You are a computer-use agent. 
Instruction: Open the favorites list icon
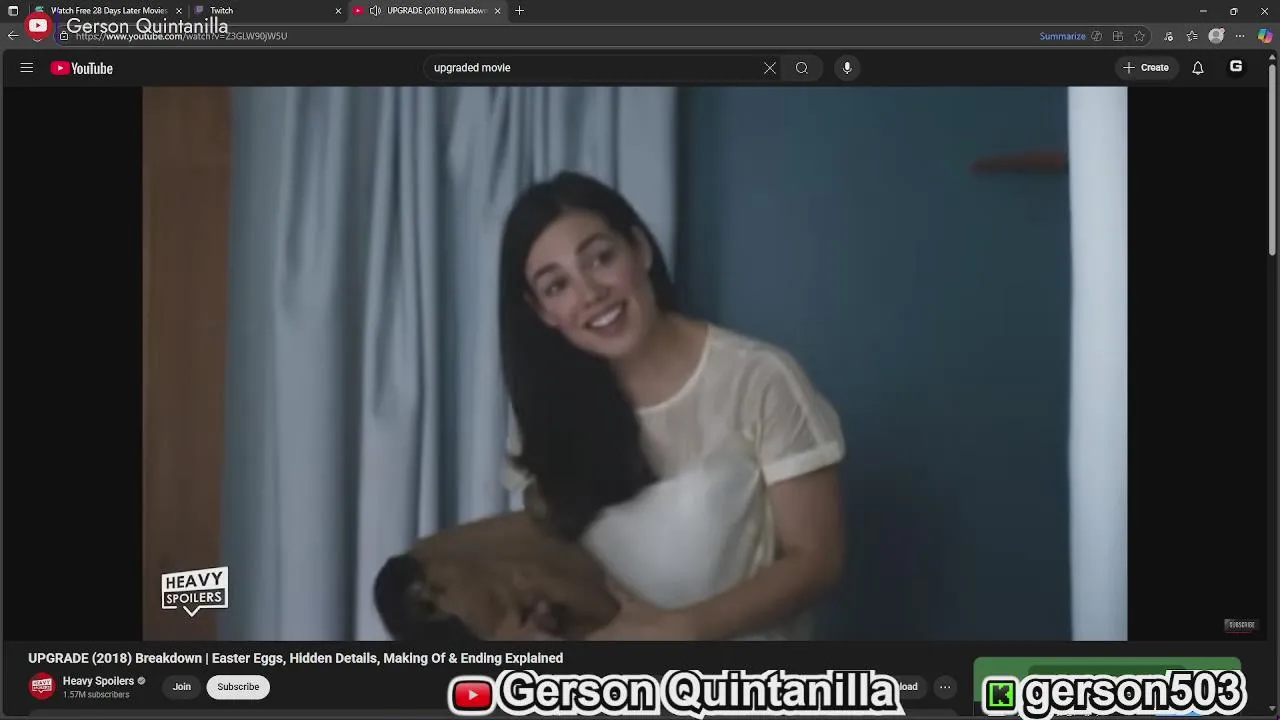pos(1192,36)
